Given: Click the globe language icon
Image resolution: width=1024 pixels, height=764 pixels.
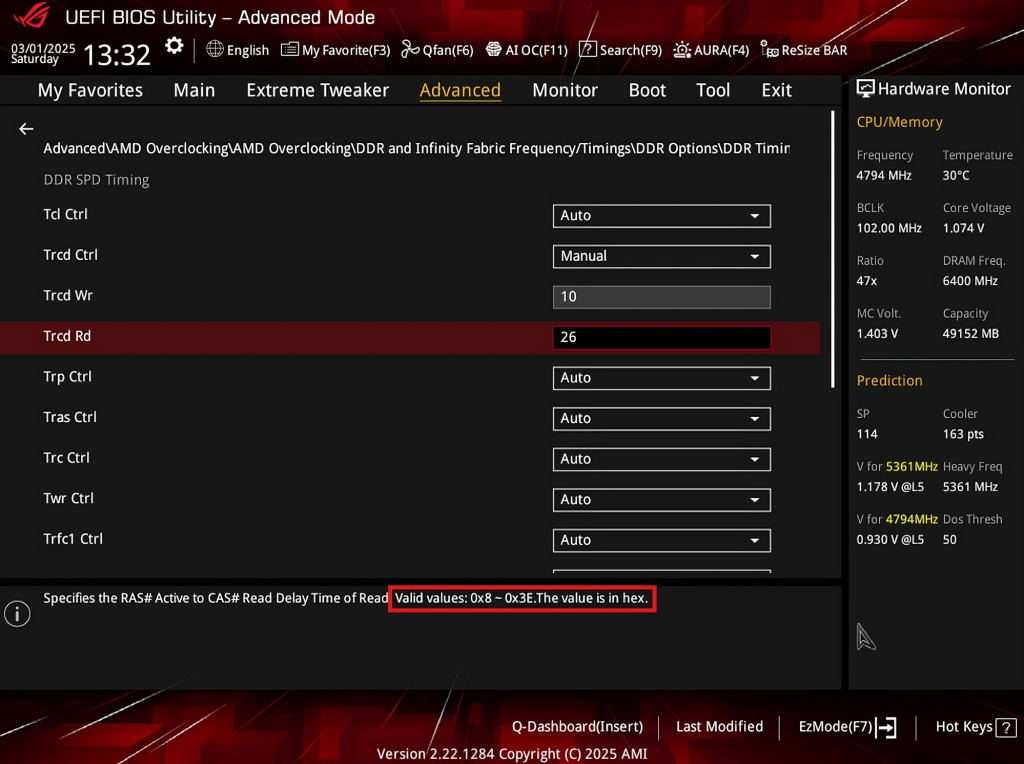Looking at the screenshot, I should (215, 49).
